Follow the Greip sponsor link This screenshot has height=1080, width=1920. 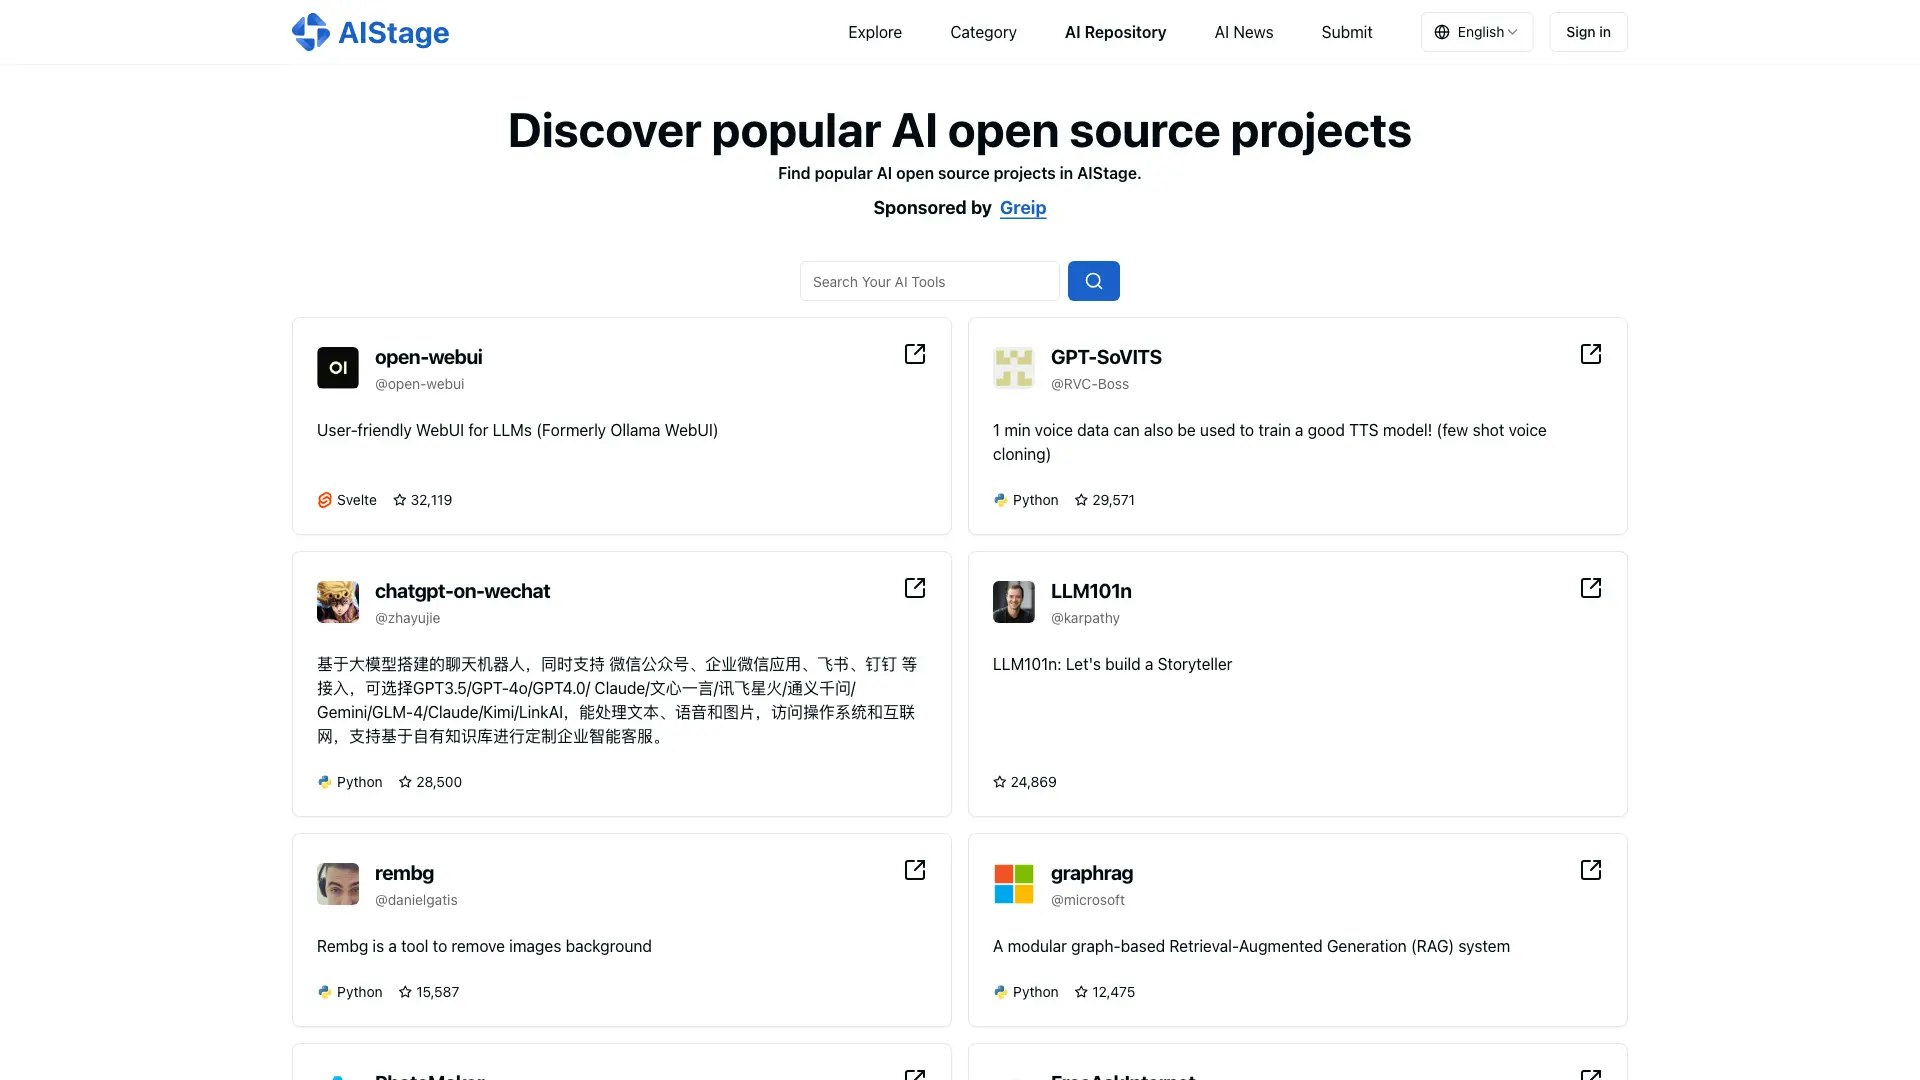[x=1022, y=208]
